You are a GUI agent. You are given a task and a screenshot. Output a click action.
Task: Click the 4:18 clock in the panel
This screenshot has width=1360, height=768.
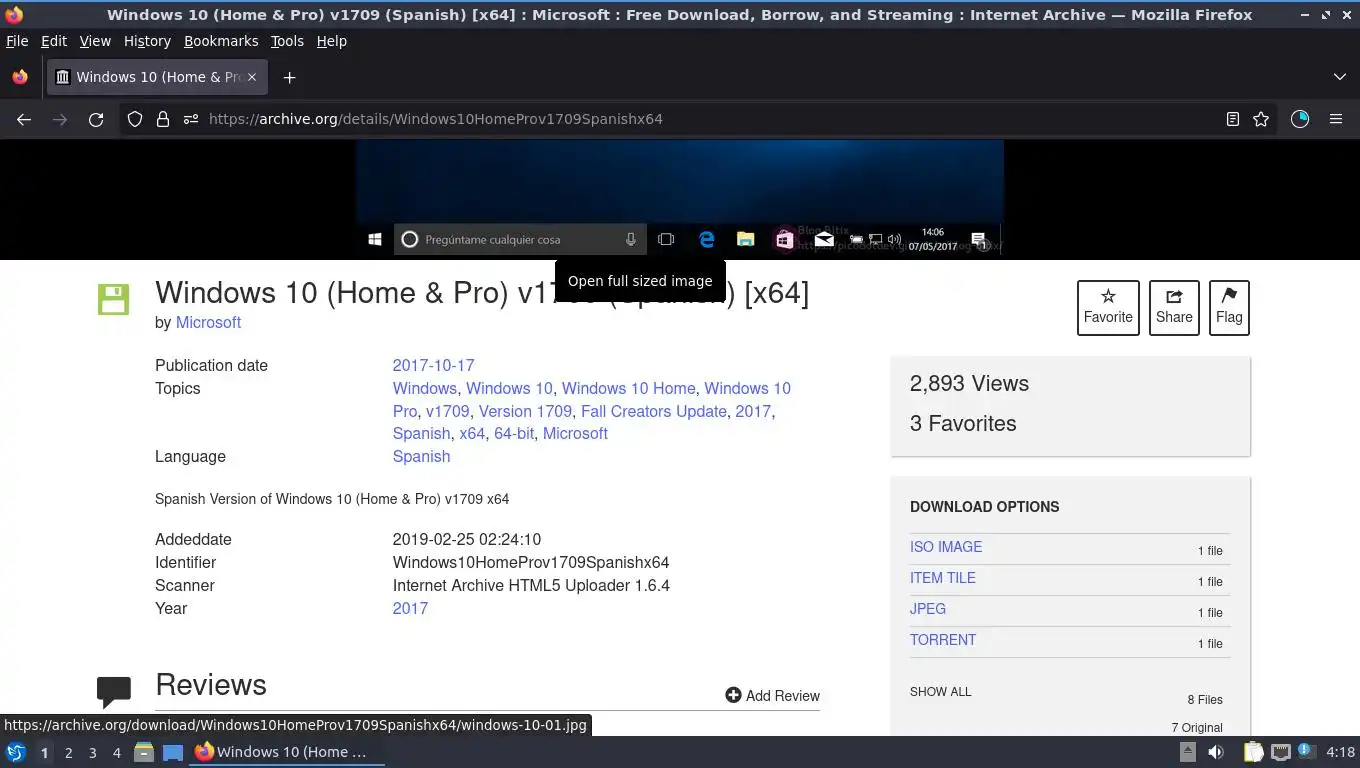tap(1340, 752)
